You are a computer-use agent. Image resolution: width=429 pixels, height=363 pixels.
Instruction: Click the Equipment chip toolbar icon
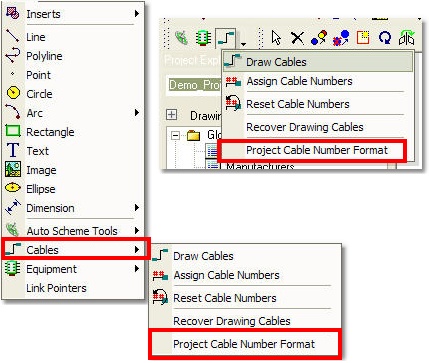point(203,38)
